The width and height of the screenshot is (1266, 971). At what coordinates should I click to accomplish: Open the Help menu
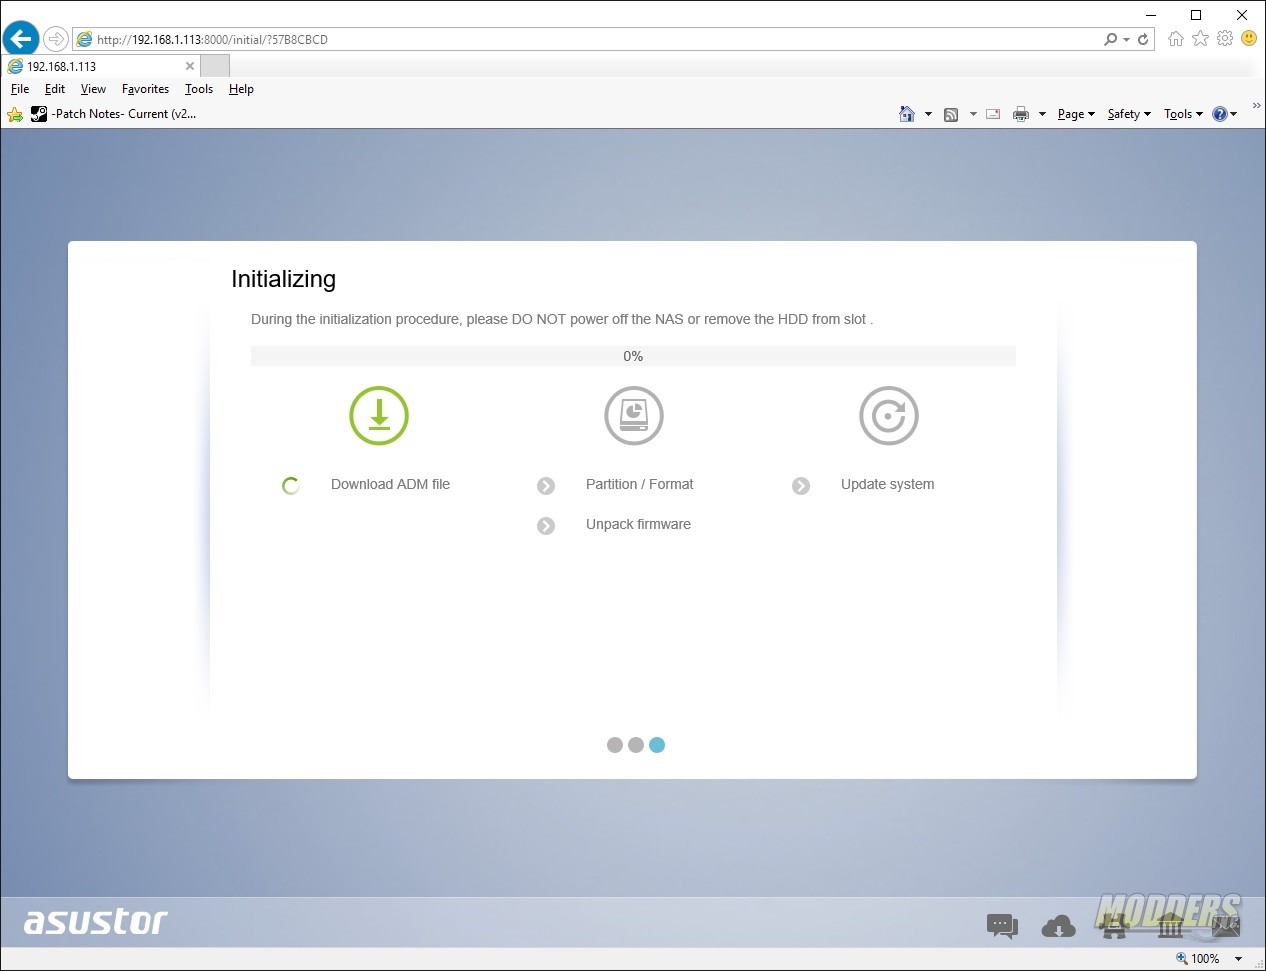click(241, 89)
